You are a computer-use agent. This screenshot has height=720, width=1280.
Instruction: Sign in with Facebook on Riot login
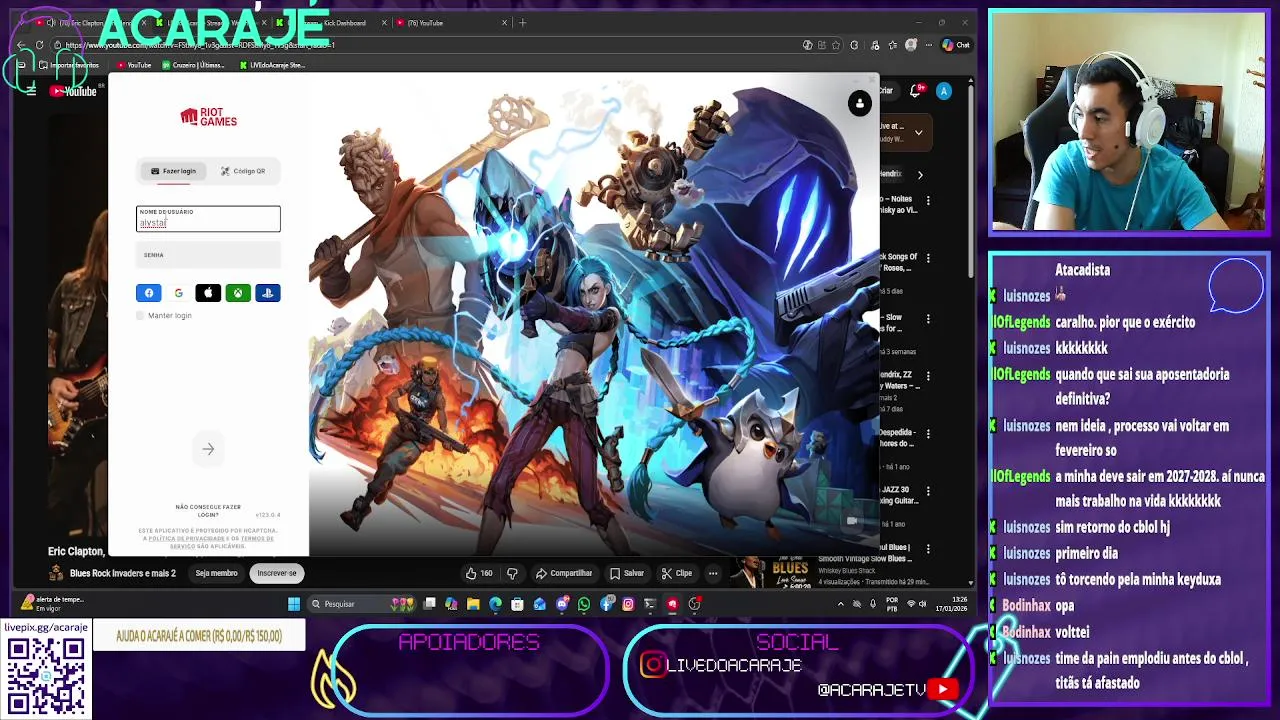[x=148, y=293]
